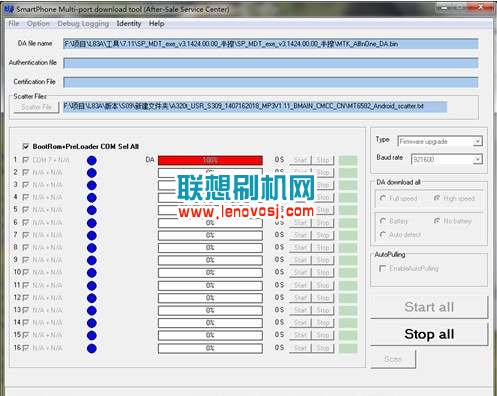Click Stop button for port 1
Image resolution: width=497 pixels, height=396 pixels.
pos(323,160)
